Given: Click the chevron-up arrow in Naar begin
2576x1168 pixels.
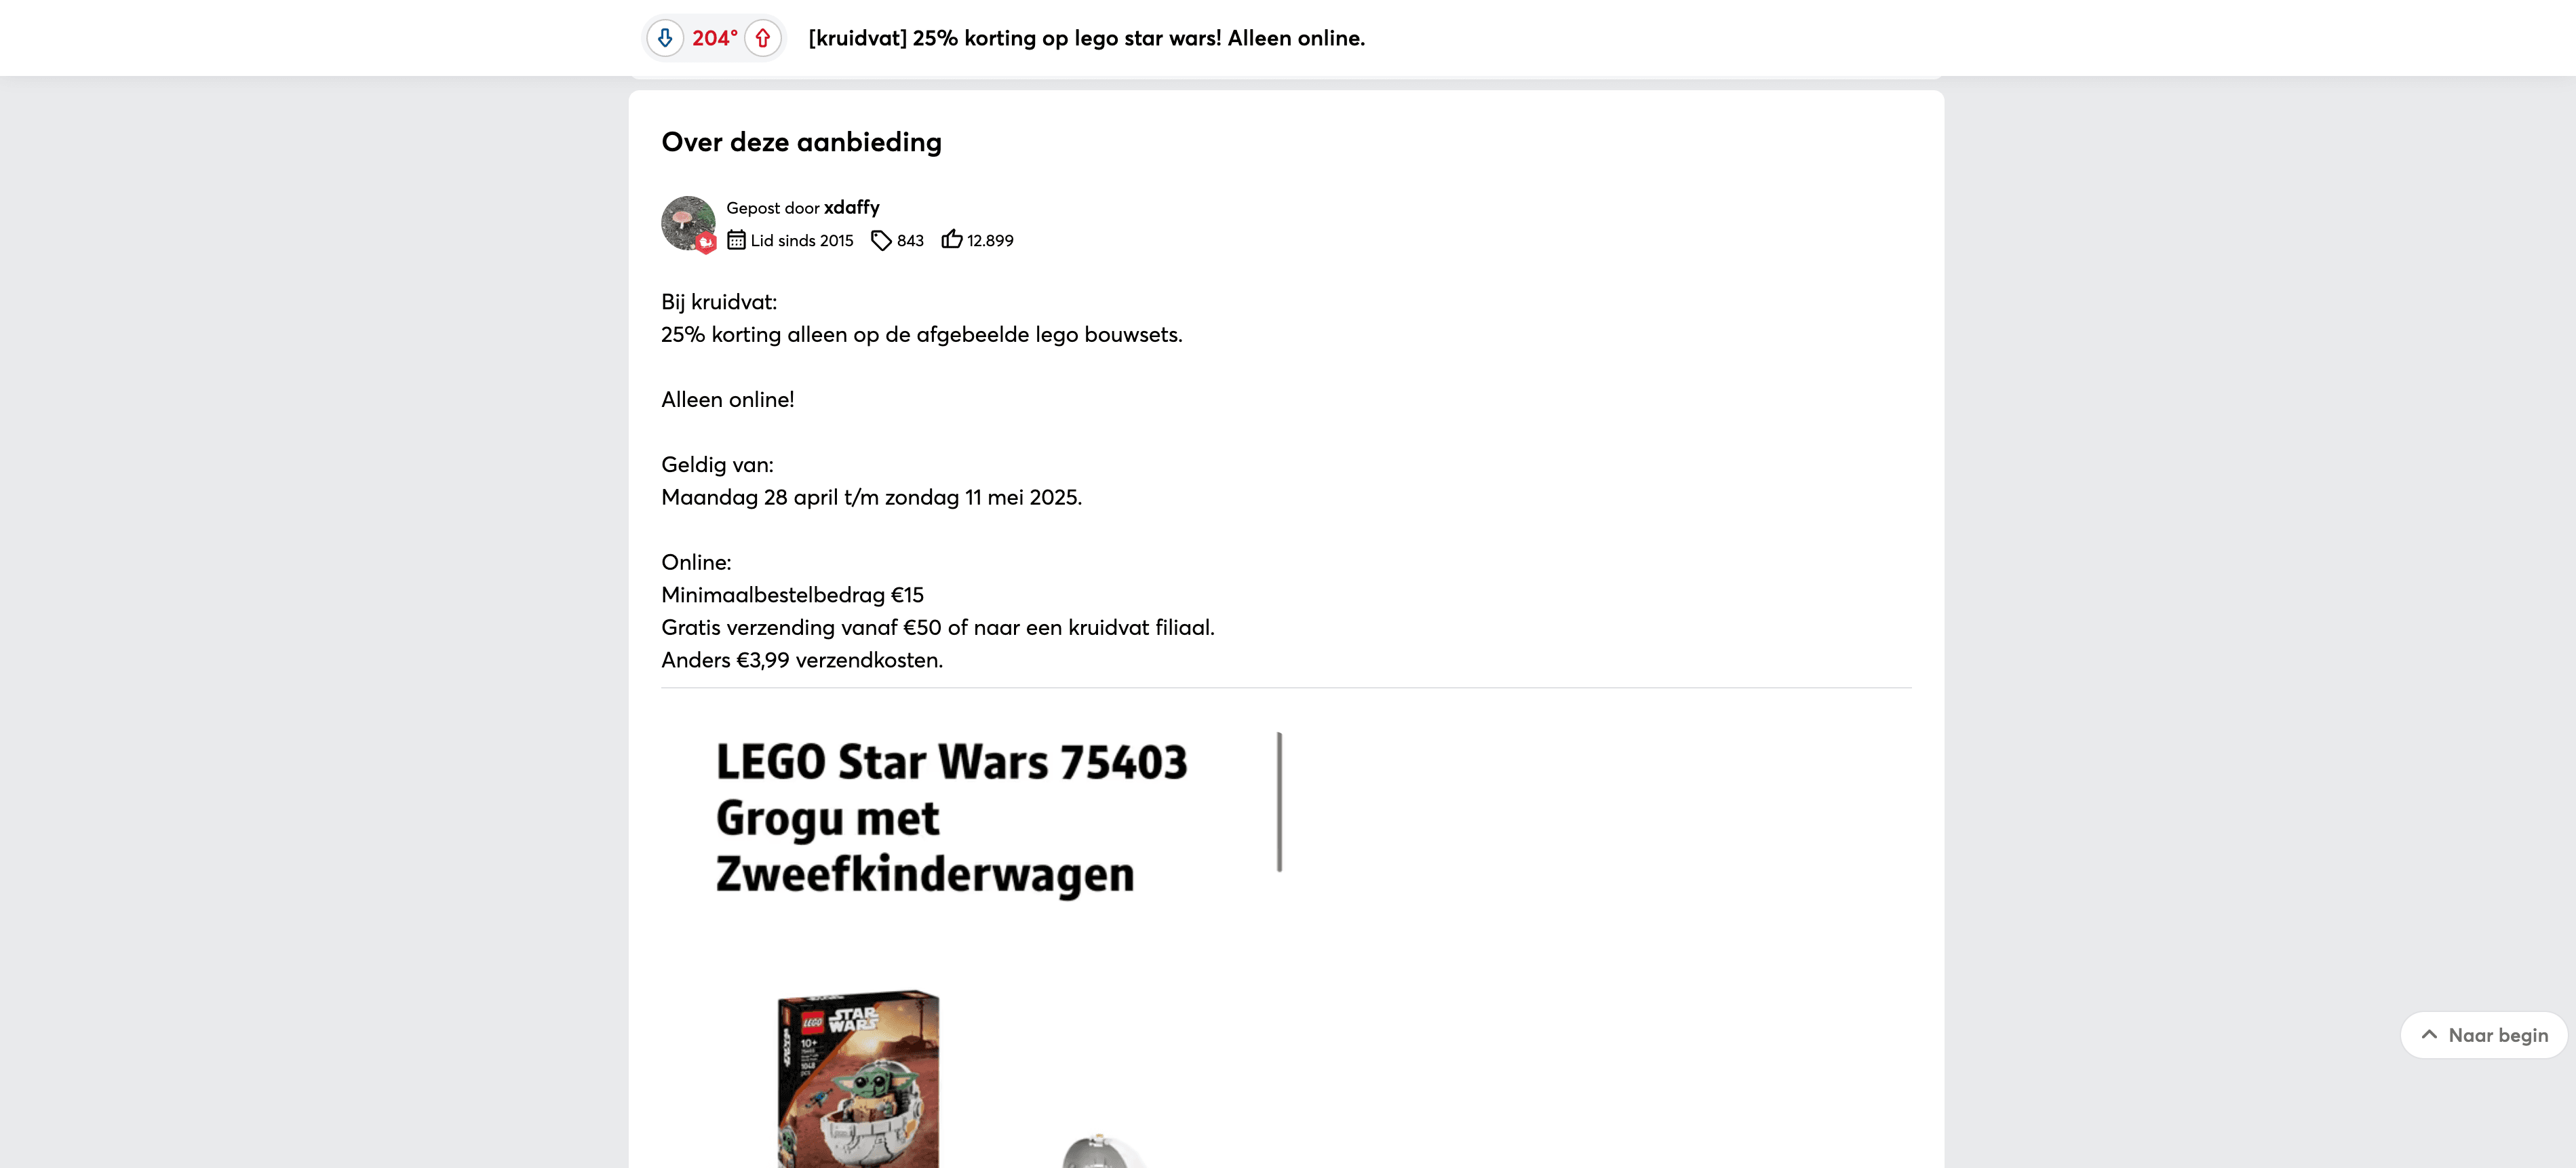Looking at the screenshot, I should coord(2429,1035).
